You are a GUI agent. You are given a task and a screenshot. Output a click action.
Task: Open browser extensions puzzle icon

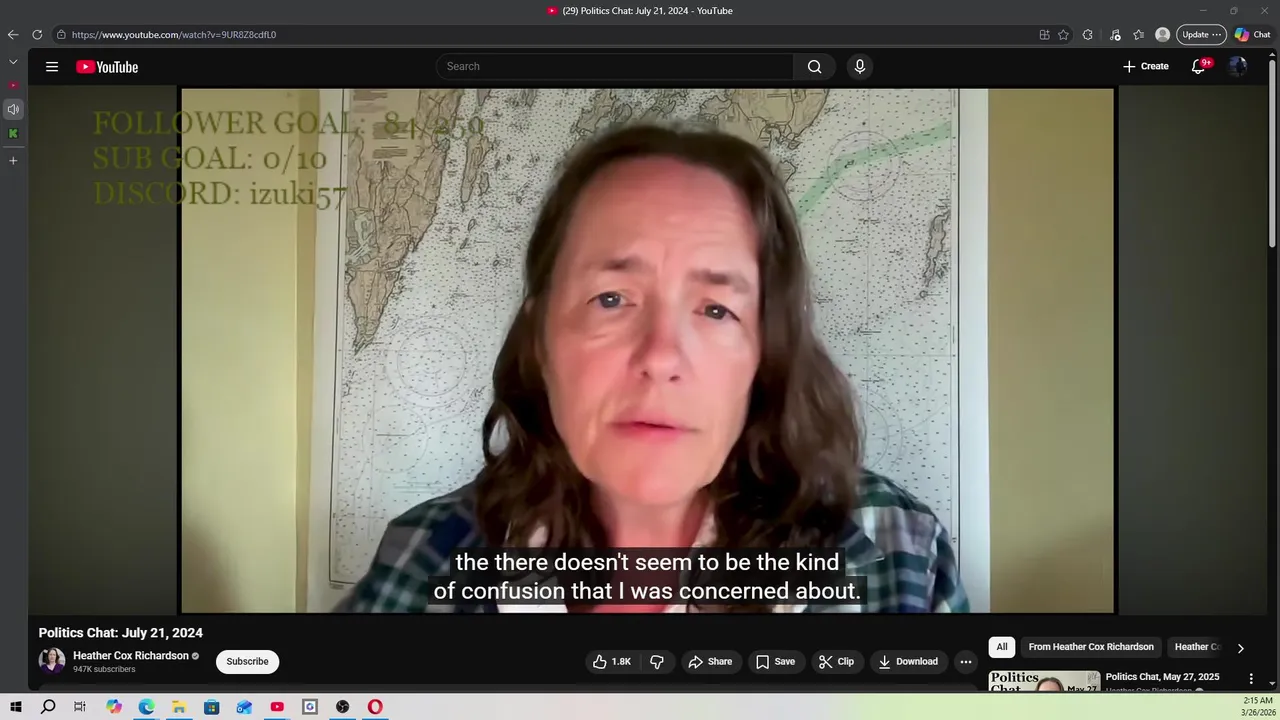click(x=1088, y=35)
